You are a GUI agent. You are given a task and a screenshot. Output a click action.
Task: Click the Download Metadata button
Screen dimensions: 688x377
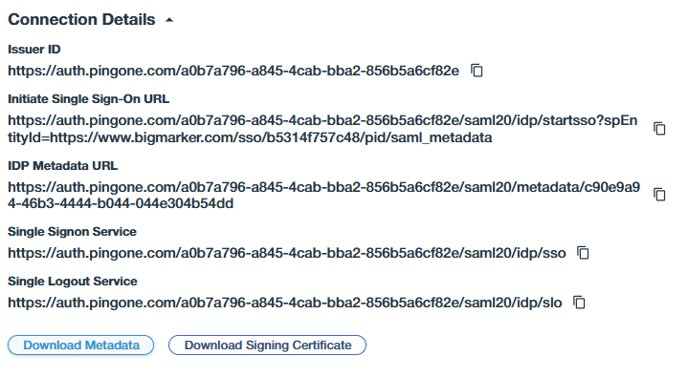(x=81, y=345)
